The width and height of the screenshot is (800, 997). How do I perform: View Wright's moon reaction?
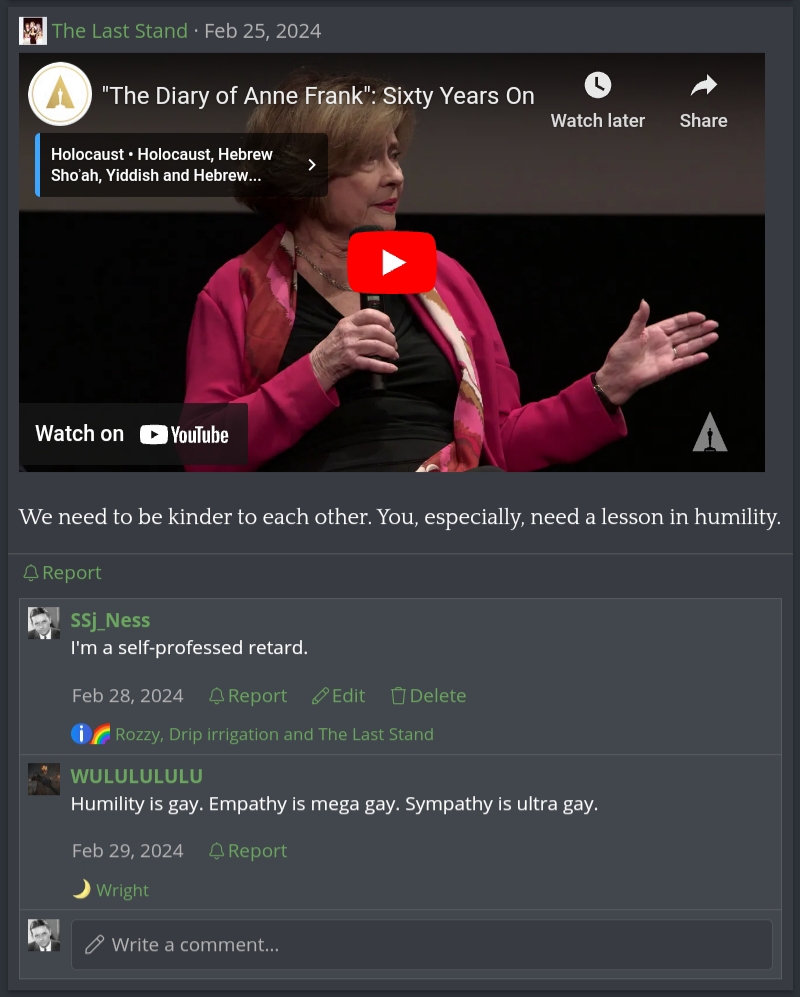click(110, 890)
